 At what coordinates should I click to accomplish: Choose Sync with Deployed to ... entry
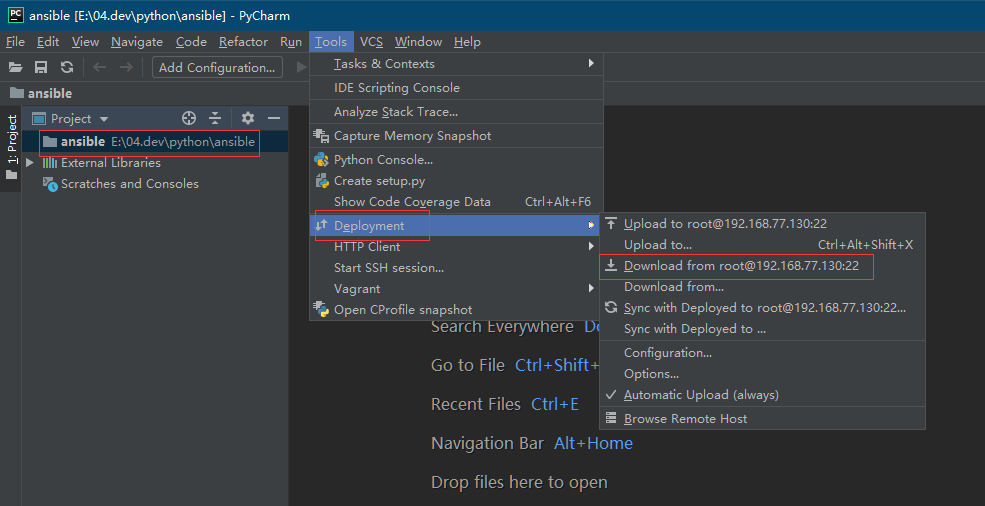pos(763,329)
